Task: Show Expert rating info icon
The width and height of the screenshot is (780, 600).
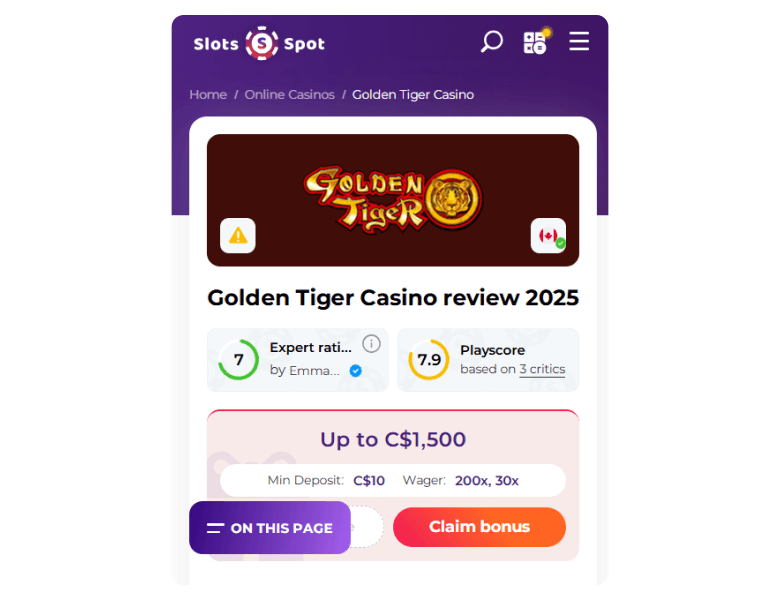Action: pyautogui.click(x=371, y=344)
